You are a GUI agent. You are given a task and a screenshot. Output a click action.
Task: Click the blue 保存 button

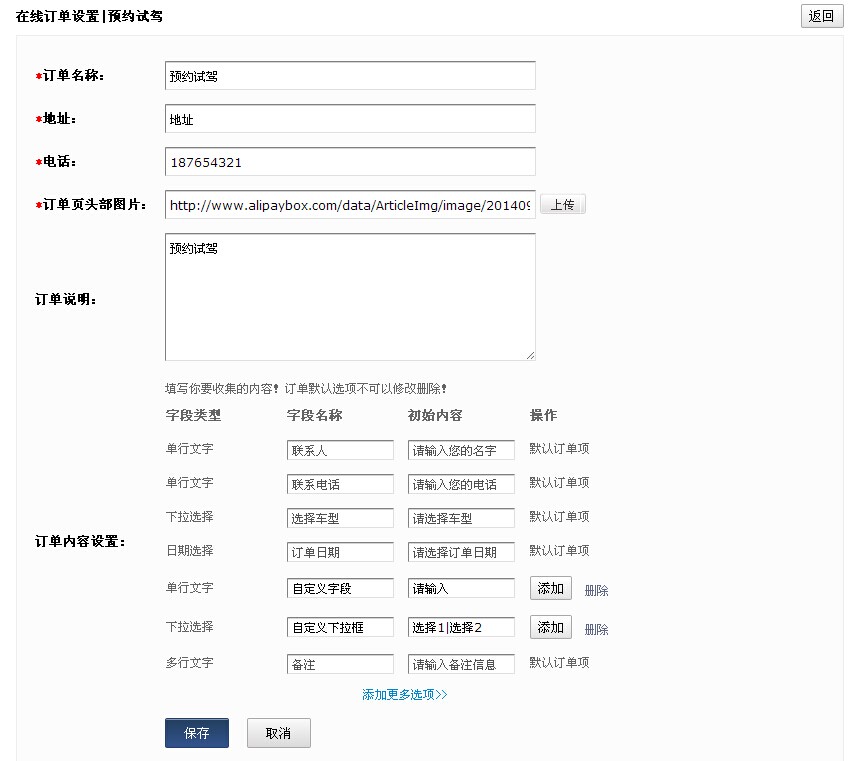point(197,733)
